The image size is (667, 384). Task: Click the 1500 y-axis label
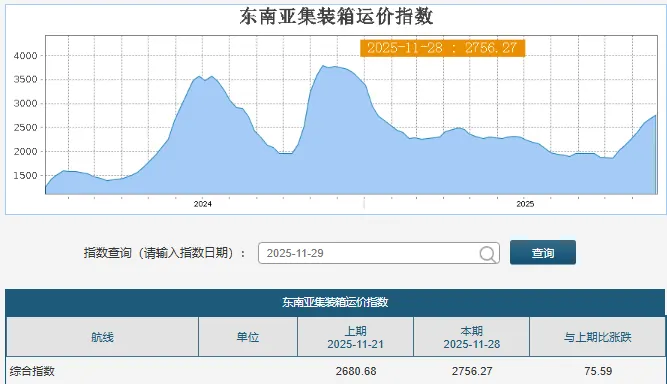point(26,176)
